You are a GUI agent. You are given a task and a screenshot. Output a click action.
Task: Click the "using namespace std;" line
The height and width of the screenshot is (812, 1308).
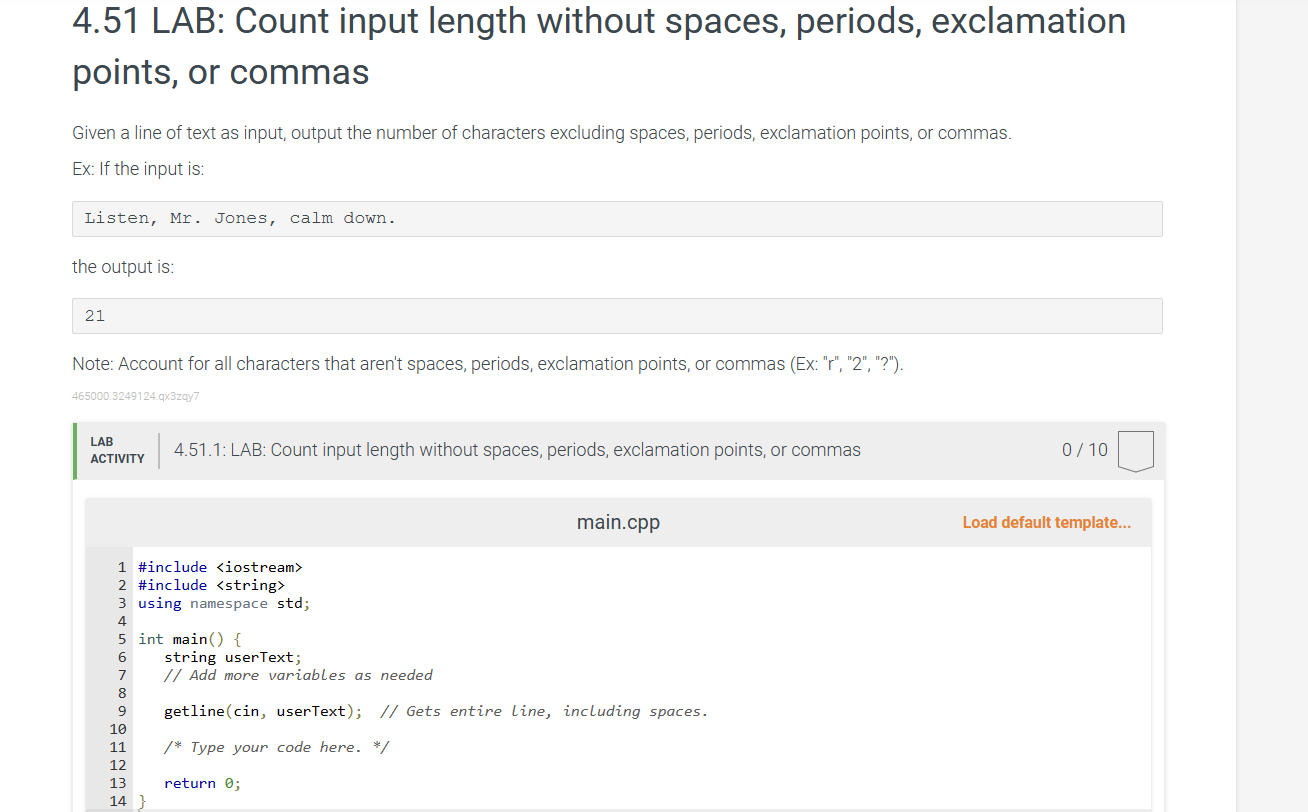pyautogui.click(x=222, y=603)
